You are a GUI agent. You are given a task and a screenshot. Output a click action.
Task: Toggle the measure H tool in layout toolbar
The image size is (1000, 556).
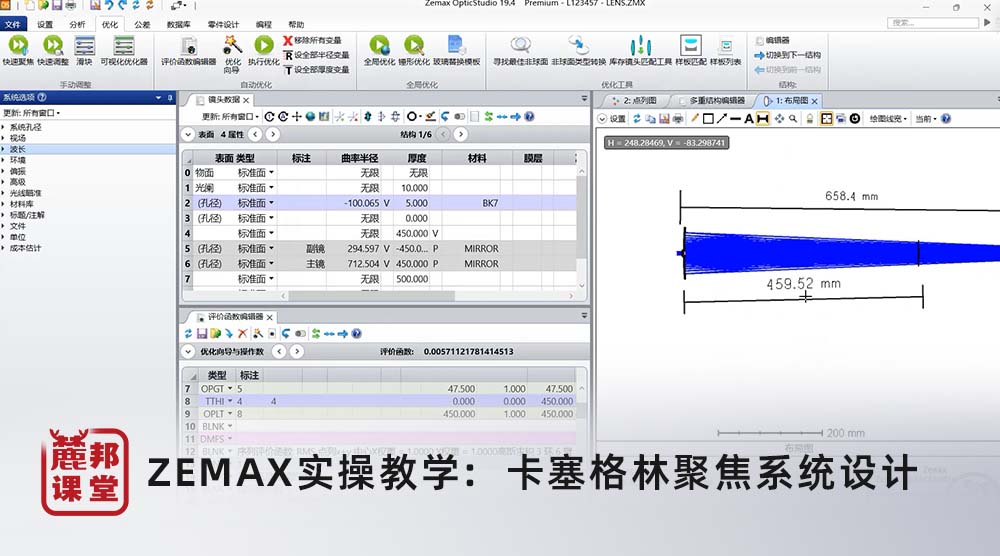(762, 119)
